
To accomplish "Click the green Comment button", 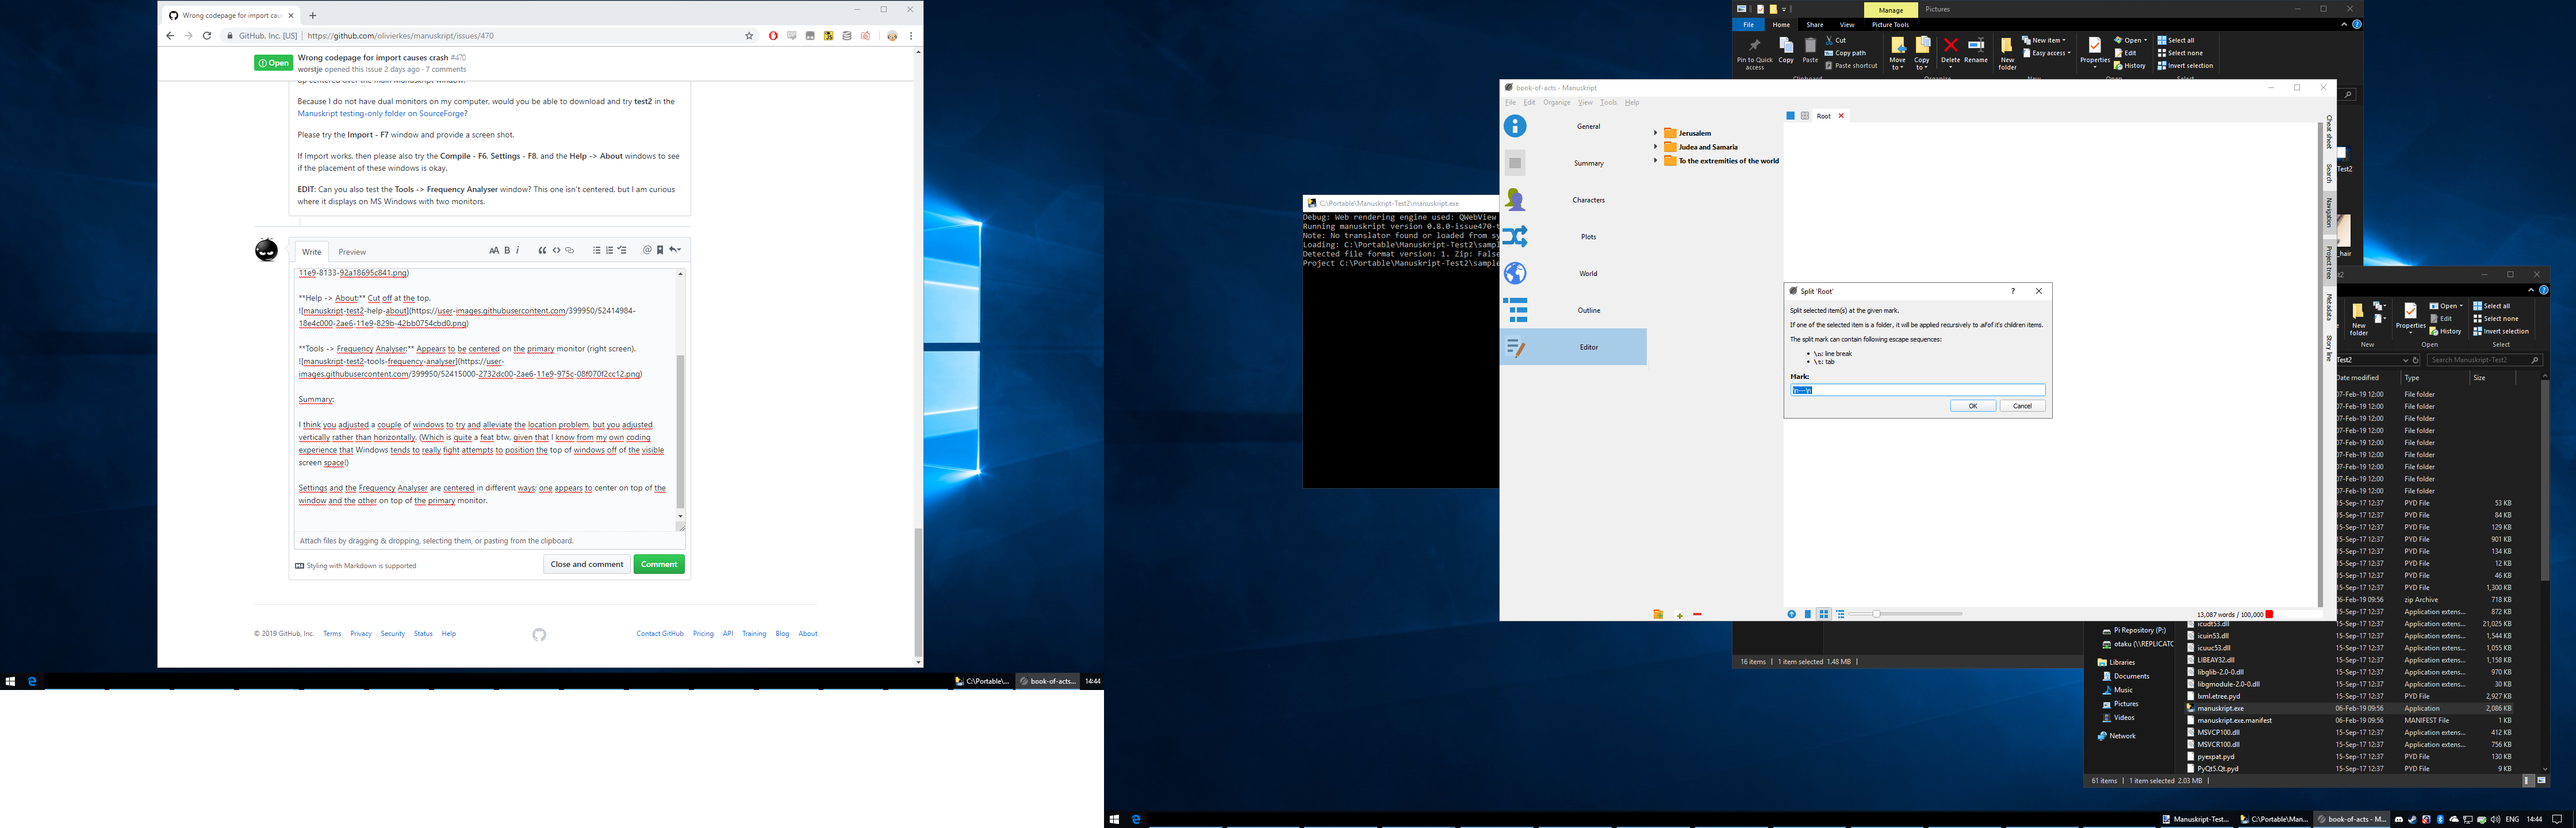I will 659,564.
